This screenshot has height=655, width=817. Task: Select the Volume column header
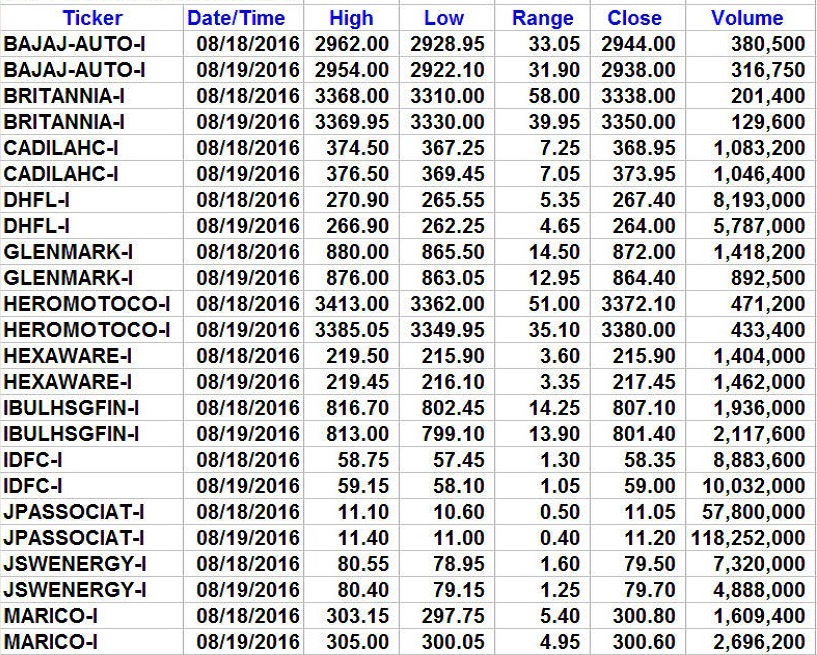[747, 18]
